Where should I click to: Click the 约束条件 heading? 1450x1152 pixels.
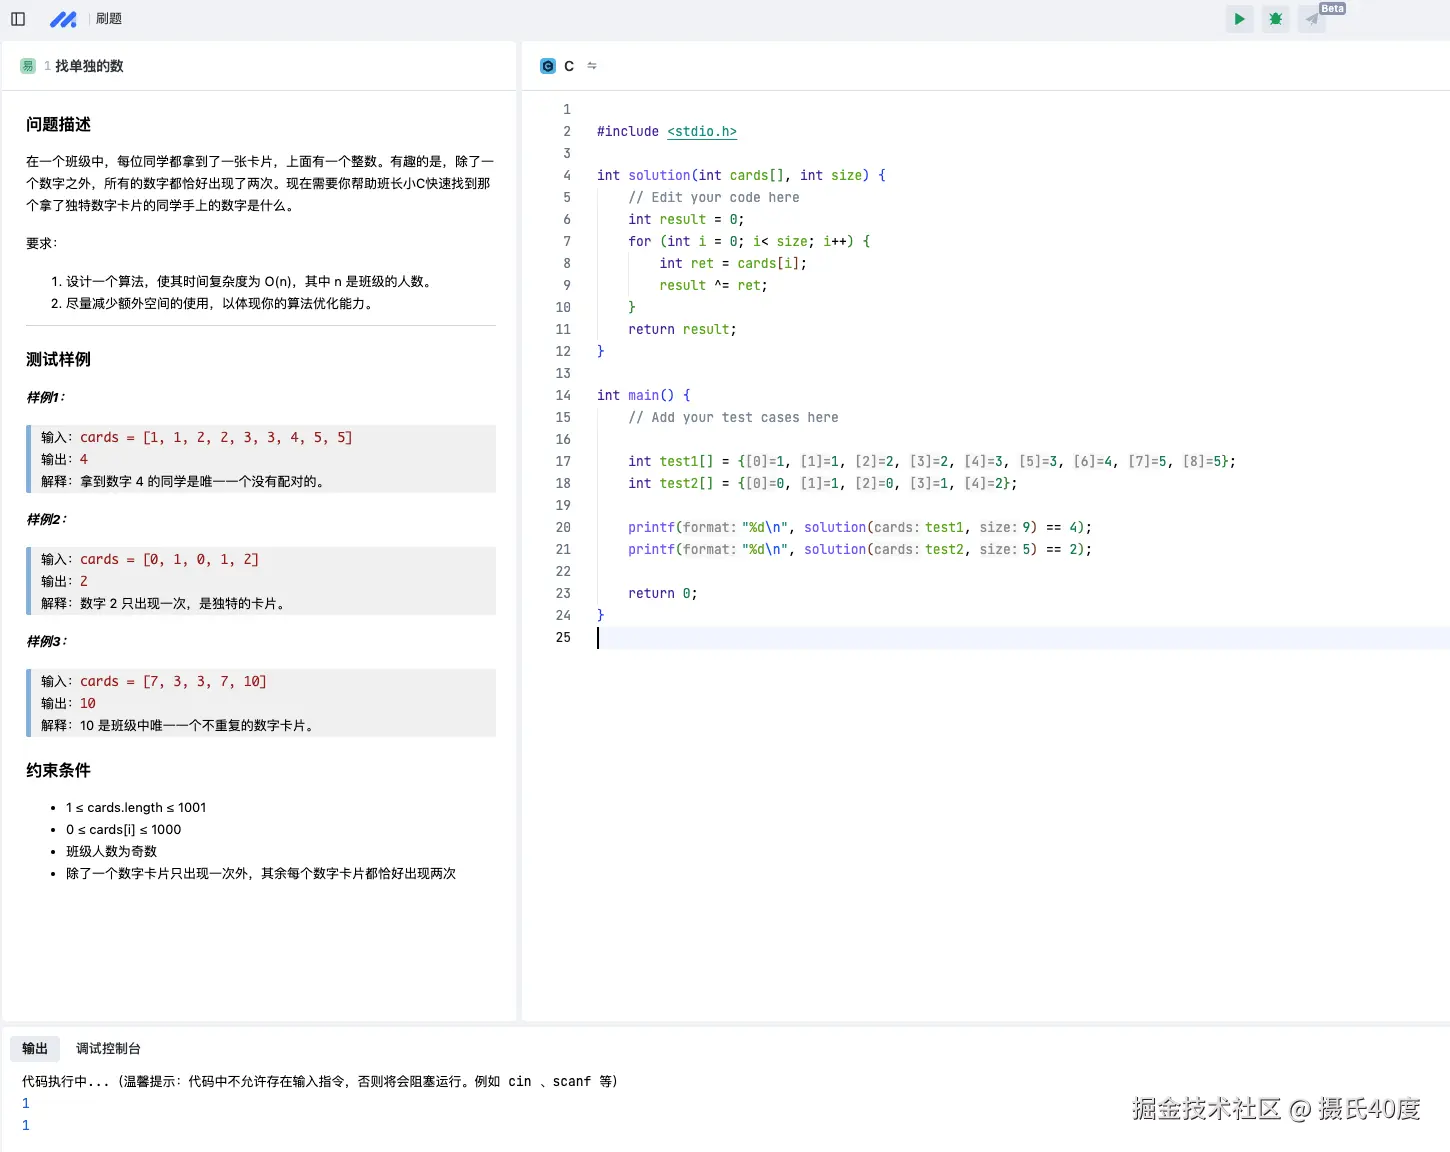click(58, 770)
